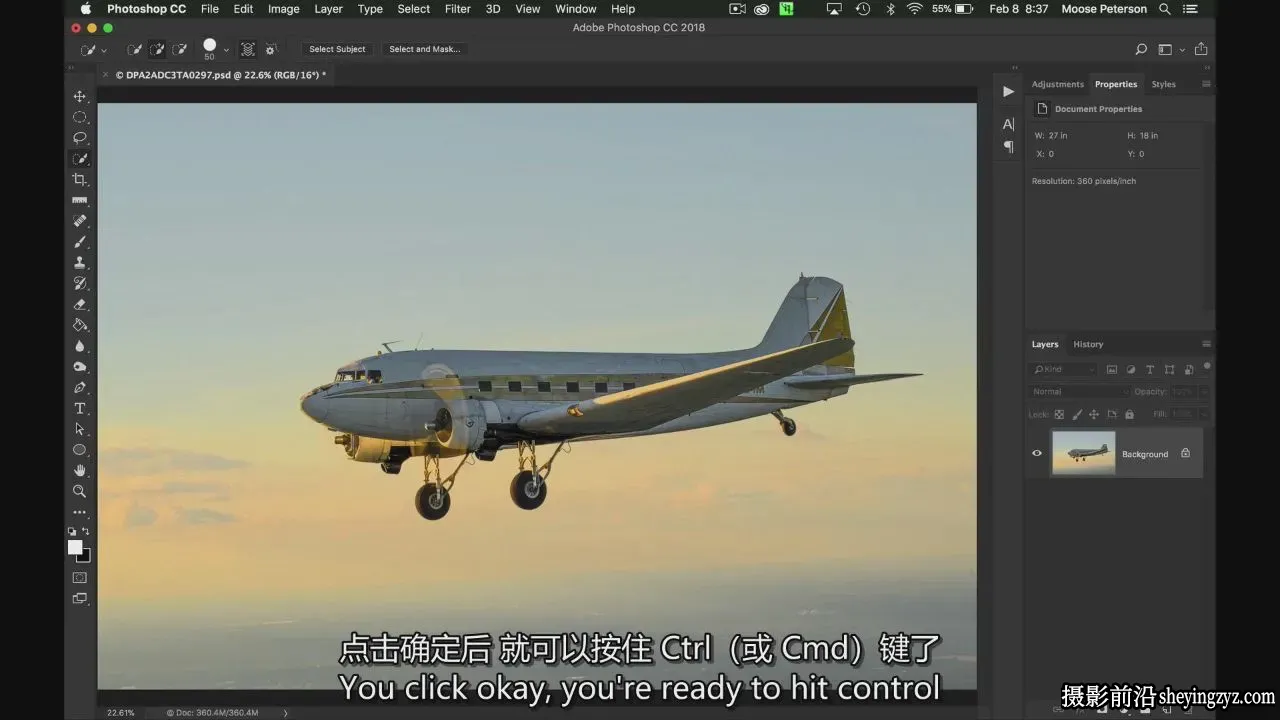Viewport: 1280px width, 720px height.
Task: Click the Background layer thumbnail
Action: pos(1083,453)
